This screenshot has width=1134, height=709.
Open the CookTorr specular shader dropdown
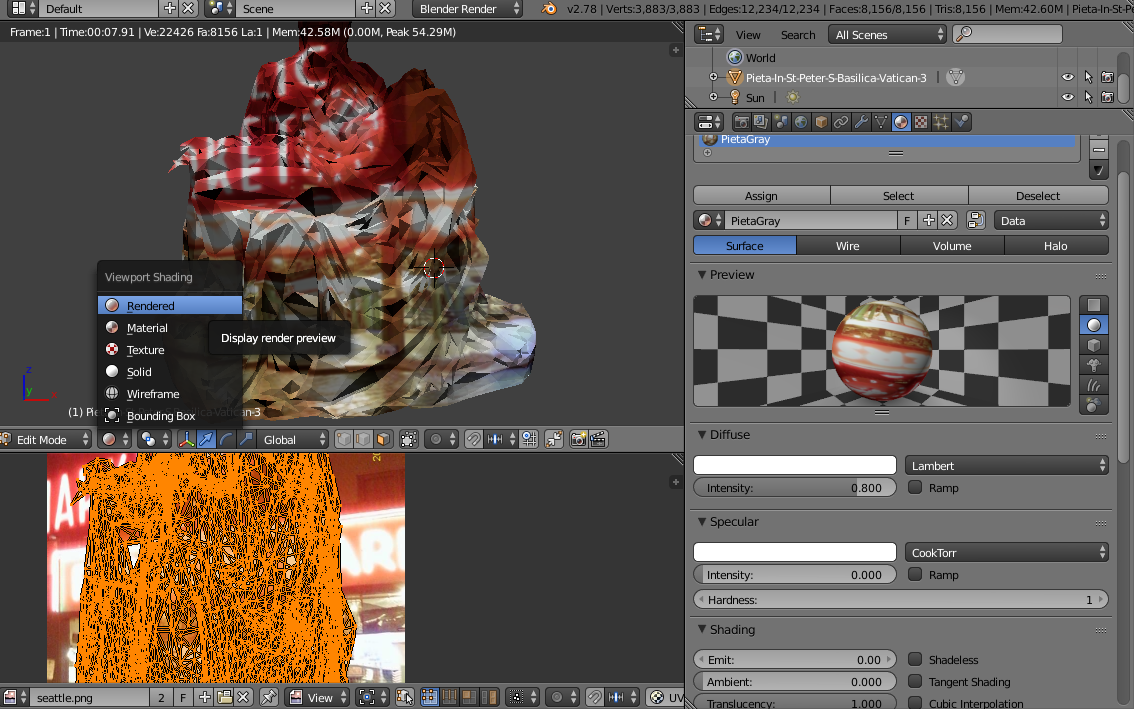(x=1007, y=552)
